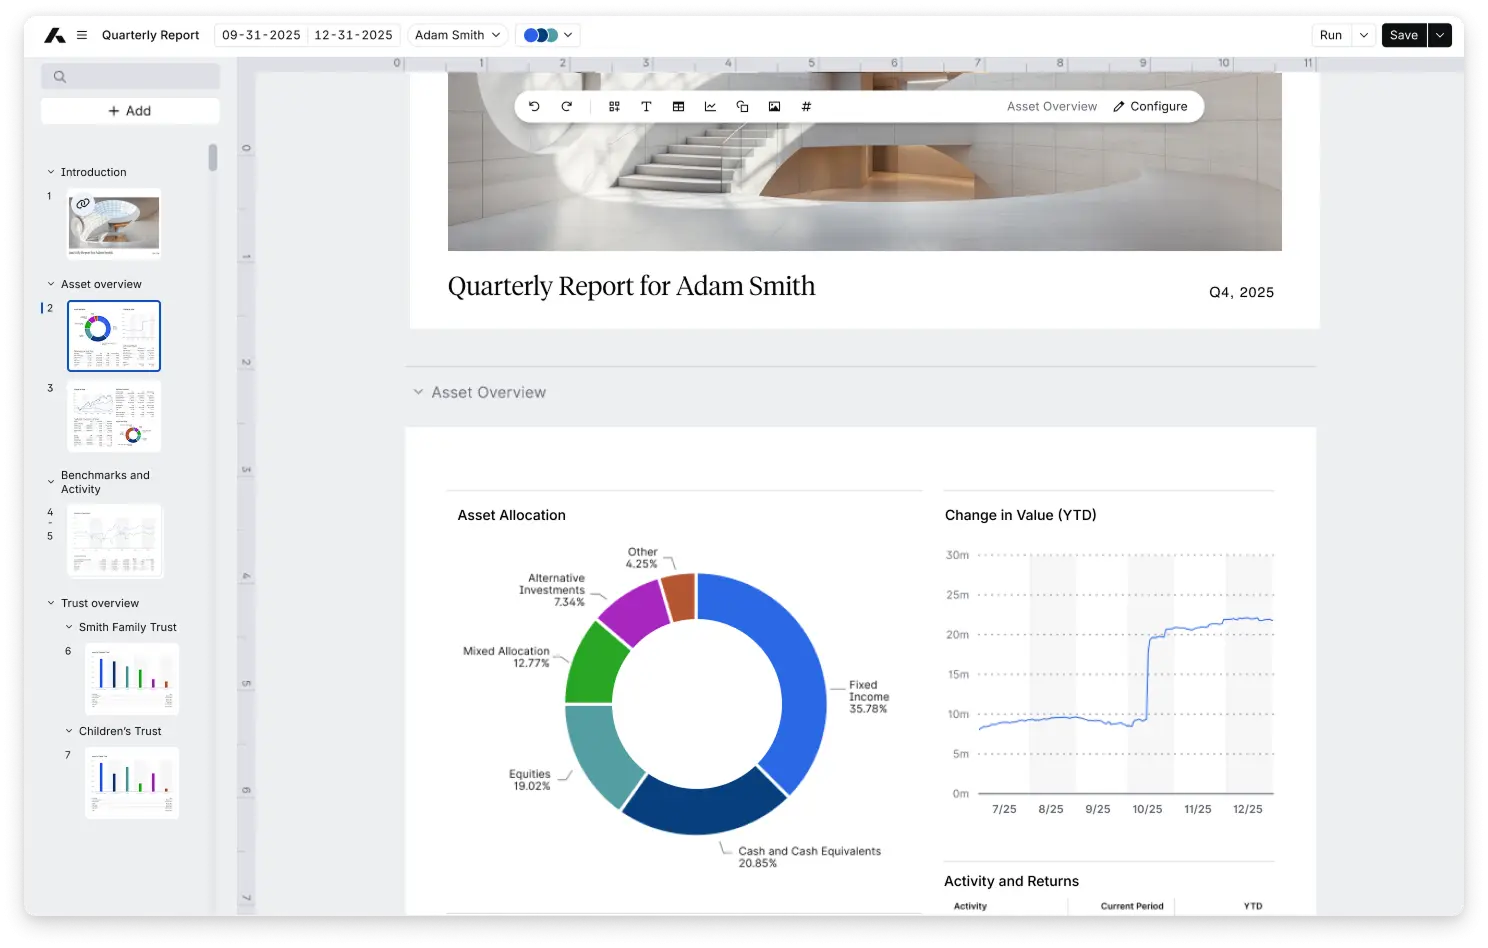Select page 1 thumbnail
This screenshot has width=1488, height=948.
click(x=114, y=224)
